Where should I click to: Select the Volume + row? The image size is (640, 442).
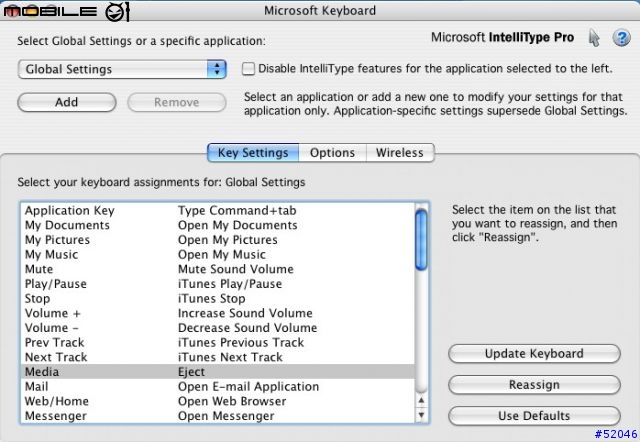[x=218, y=313]
